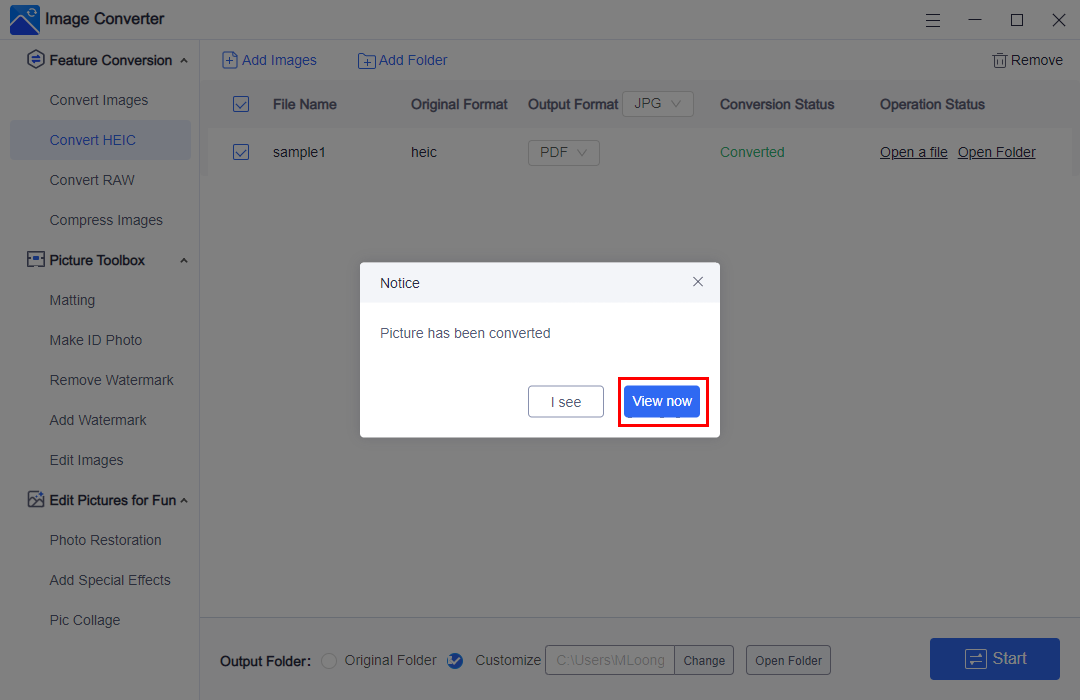Minimize the Image Converter window
1080x700 pixels.
pyautogui.click(x=975, y=20)
